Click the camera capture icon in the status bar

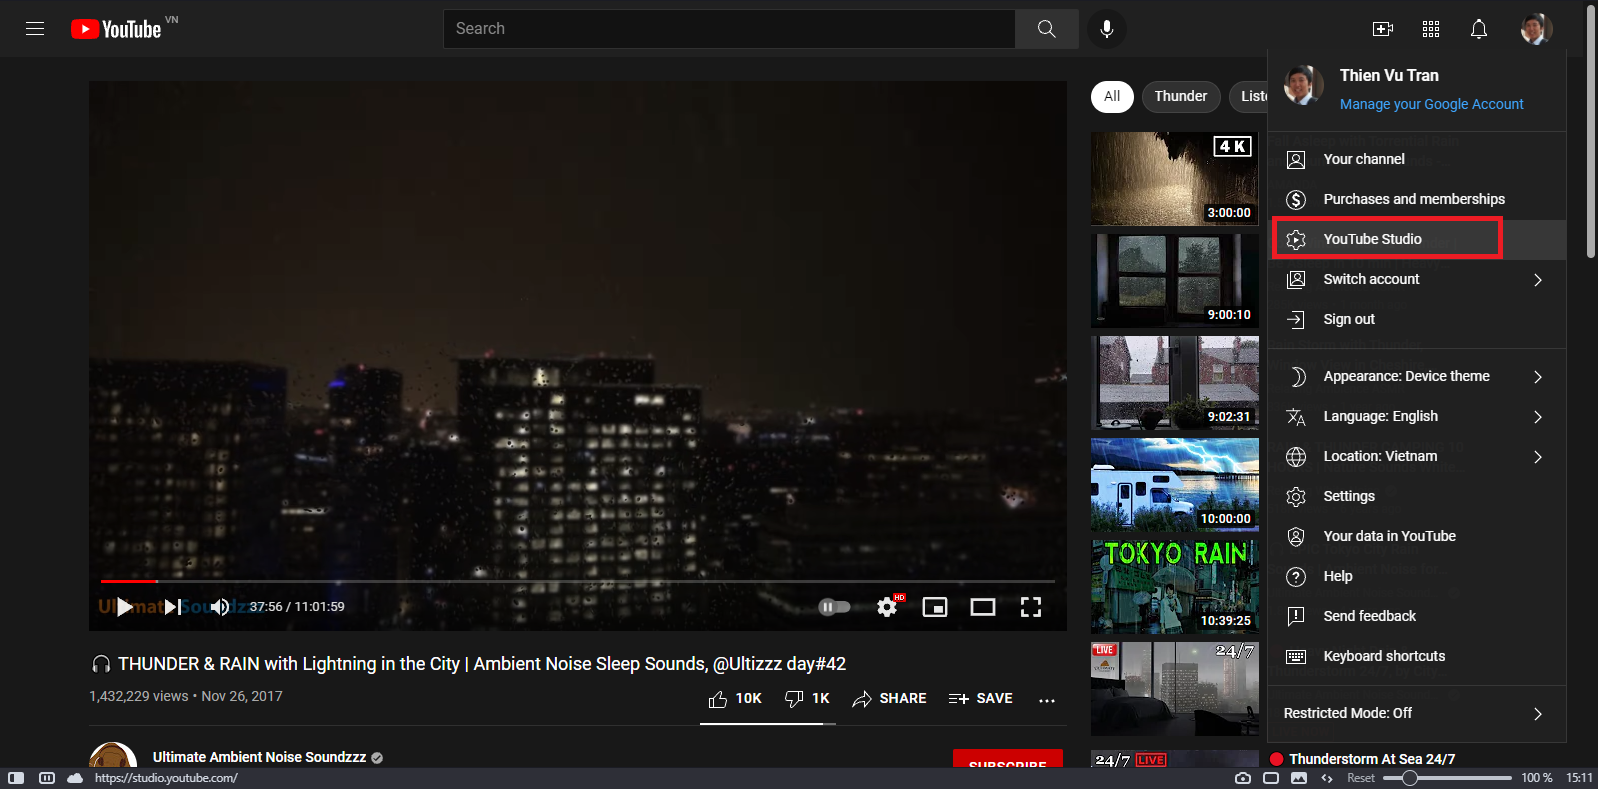pos(1242,778)
